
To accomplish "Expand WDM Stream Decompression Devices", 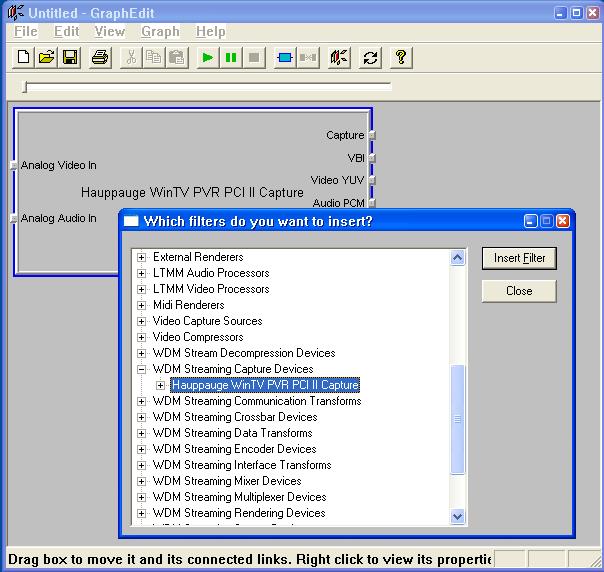I will [x=141, y=353].
